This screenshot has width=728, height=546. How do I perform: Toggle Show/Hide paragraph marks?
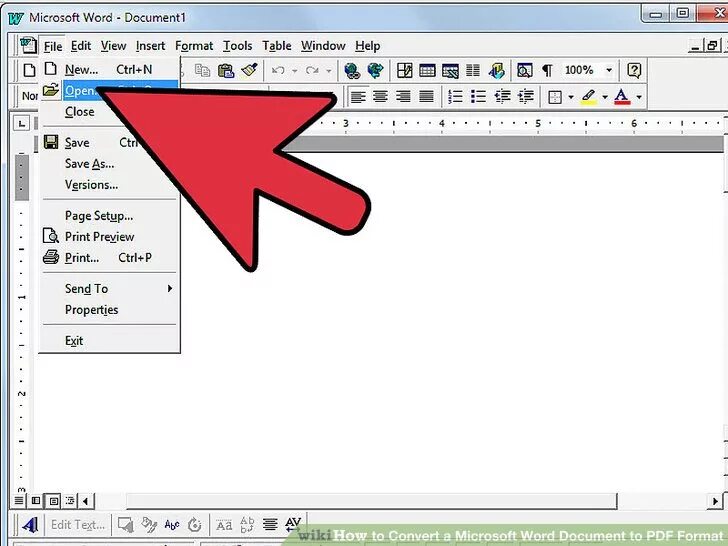tap(547, 71)
